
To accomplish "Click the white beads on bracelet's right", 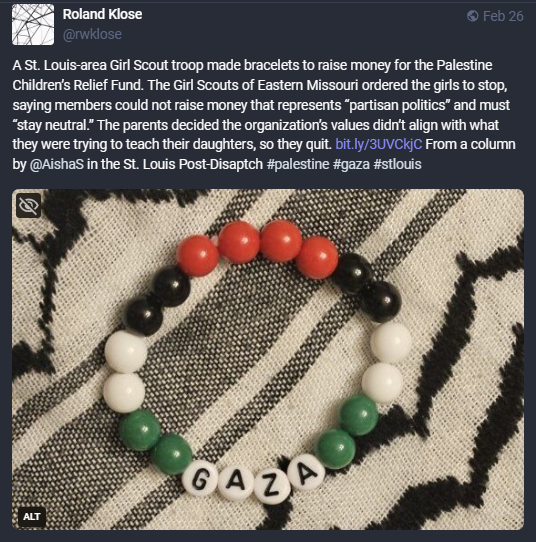I will 387,362.
